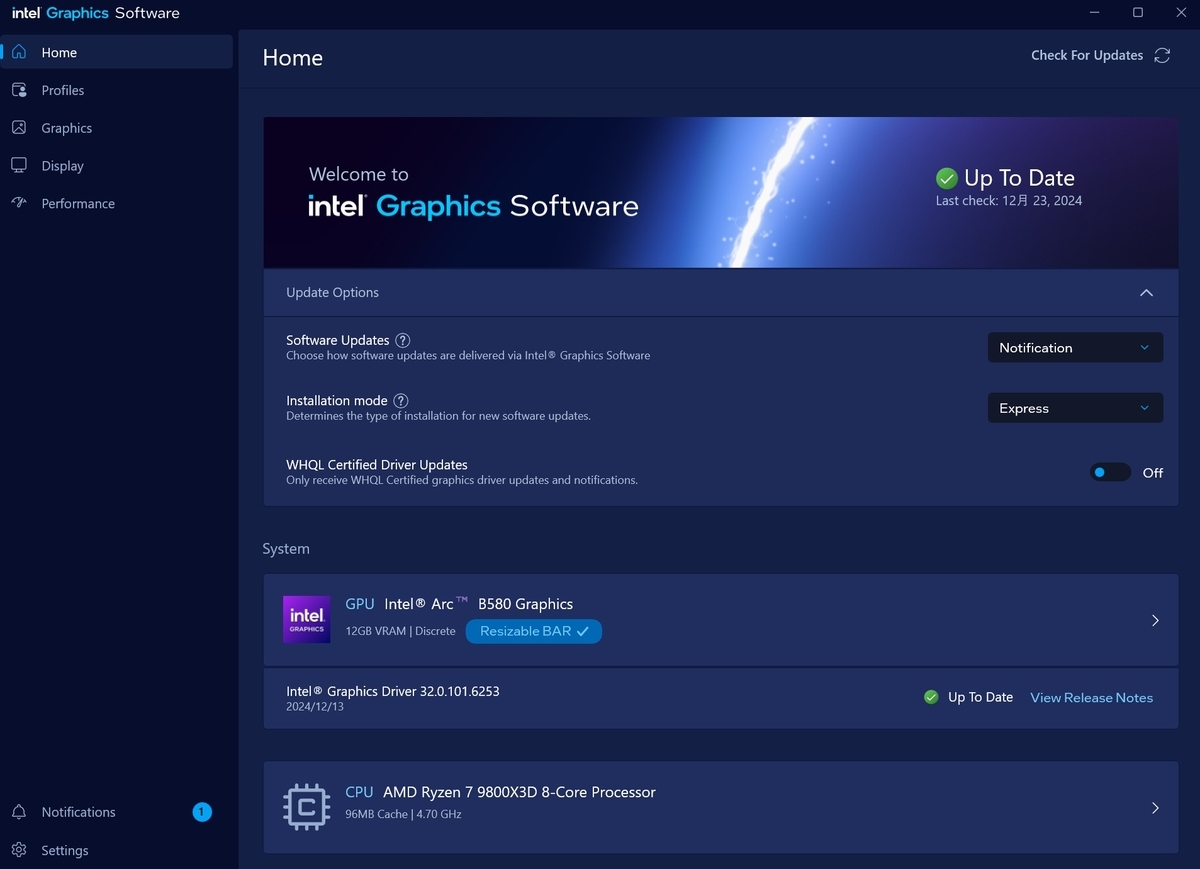
Task: Click the Intel Arc B580 Graphics name
Action: pyautogui.click(x=478, y=604)
